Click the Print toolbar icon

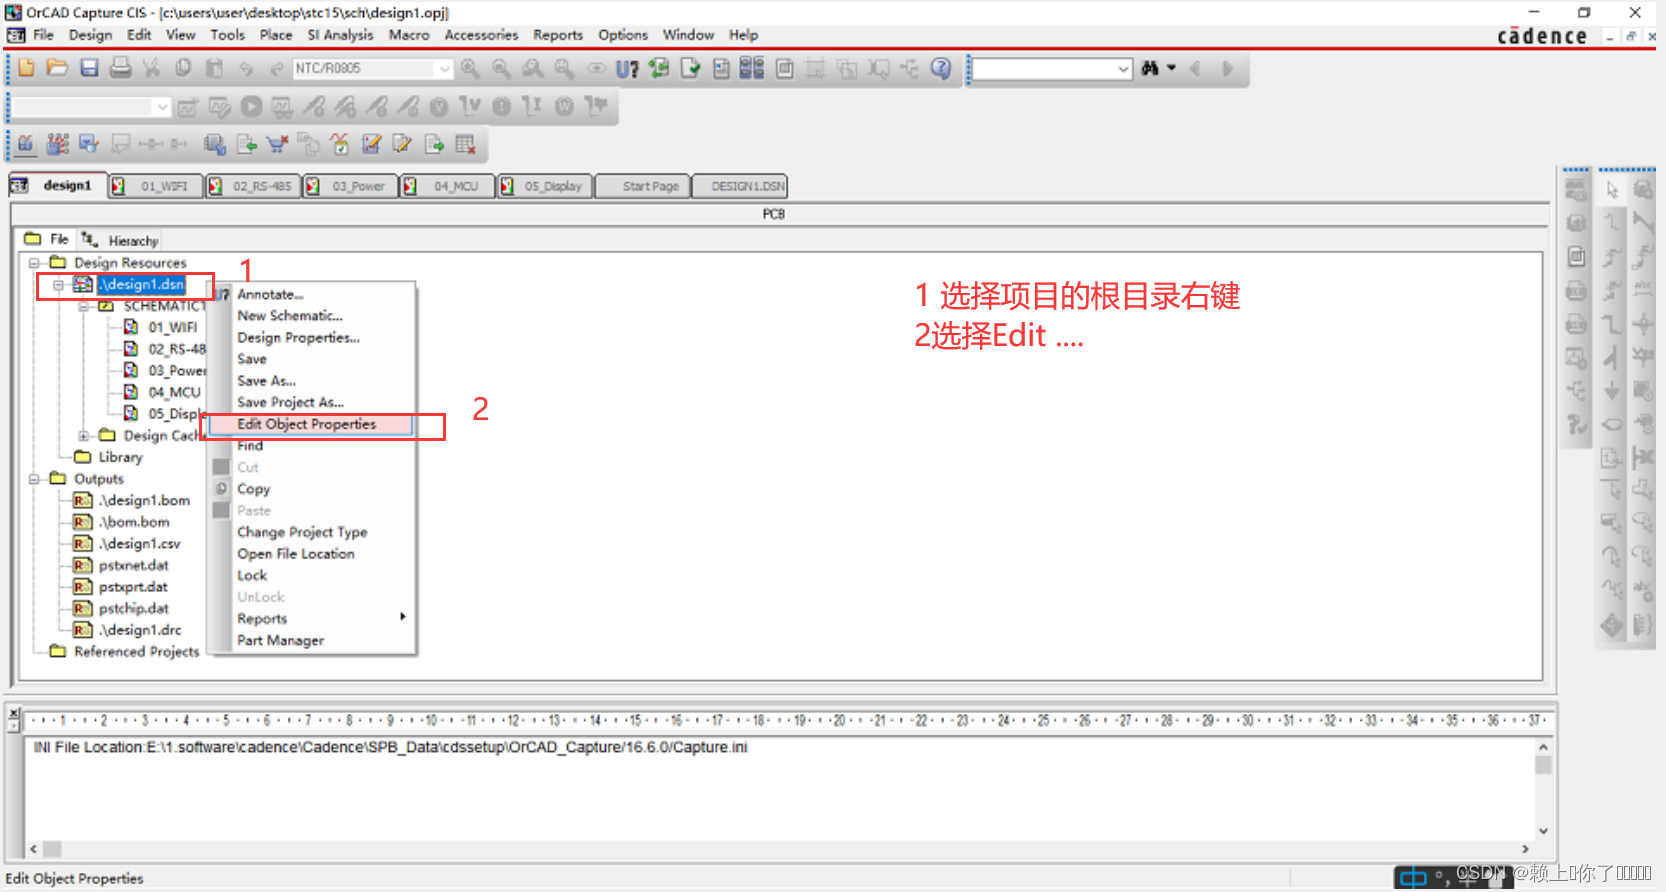coord(120,68)
